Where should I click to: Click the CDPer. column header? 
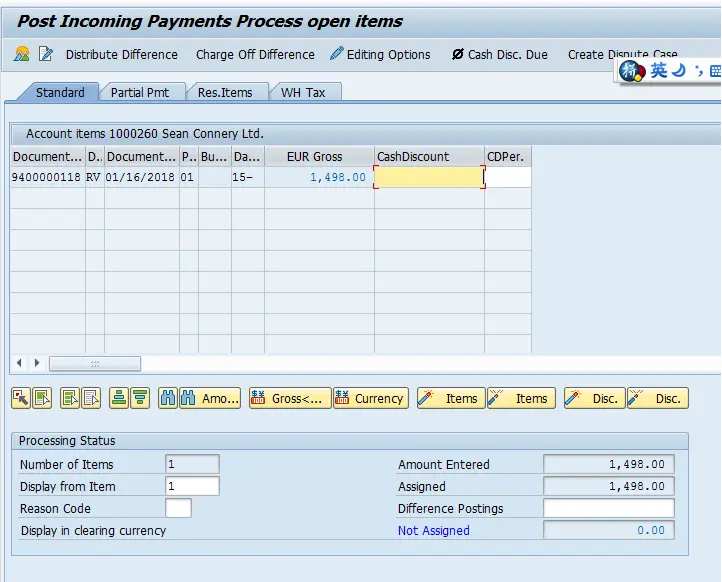tap(508, 157)
